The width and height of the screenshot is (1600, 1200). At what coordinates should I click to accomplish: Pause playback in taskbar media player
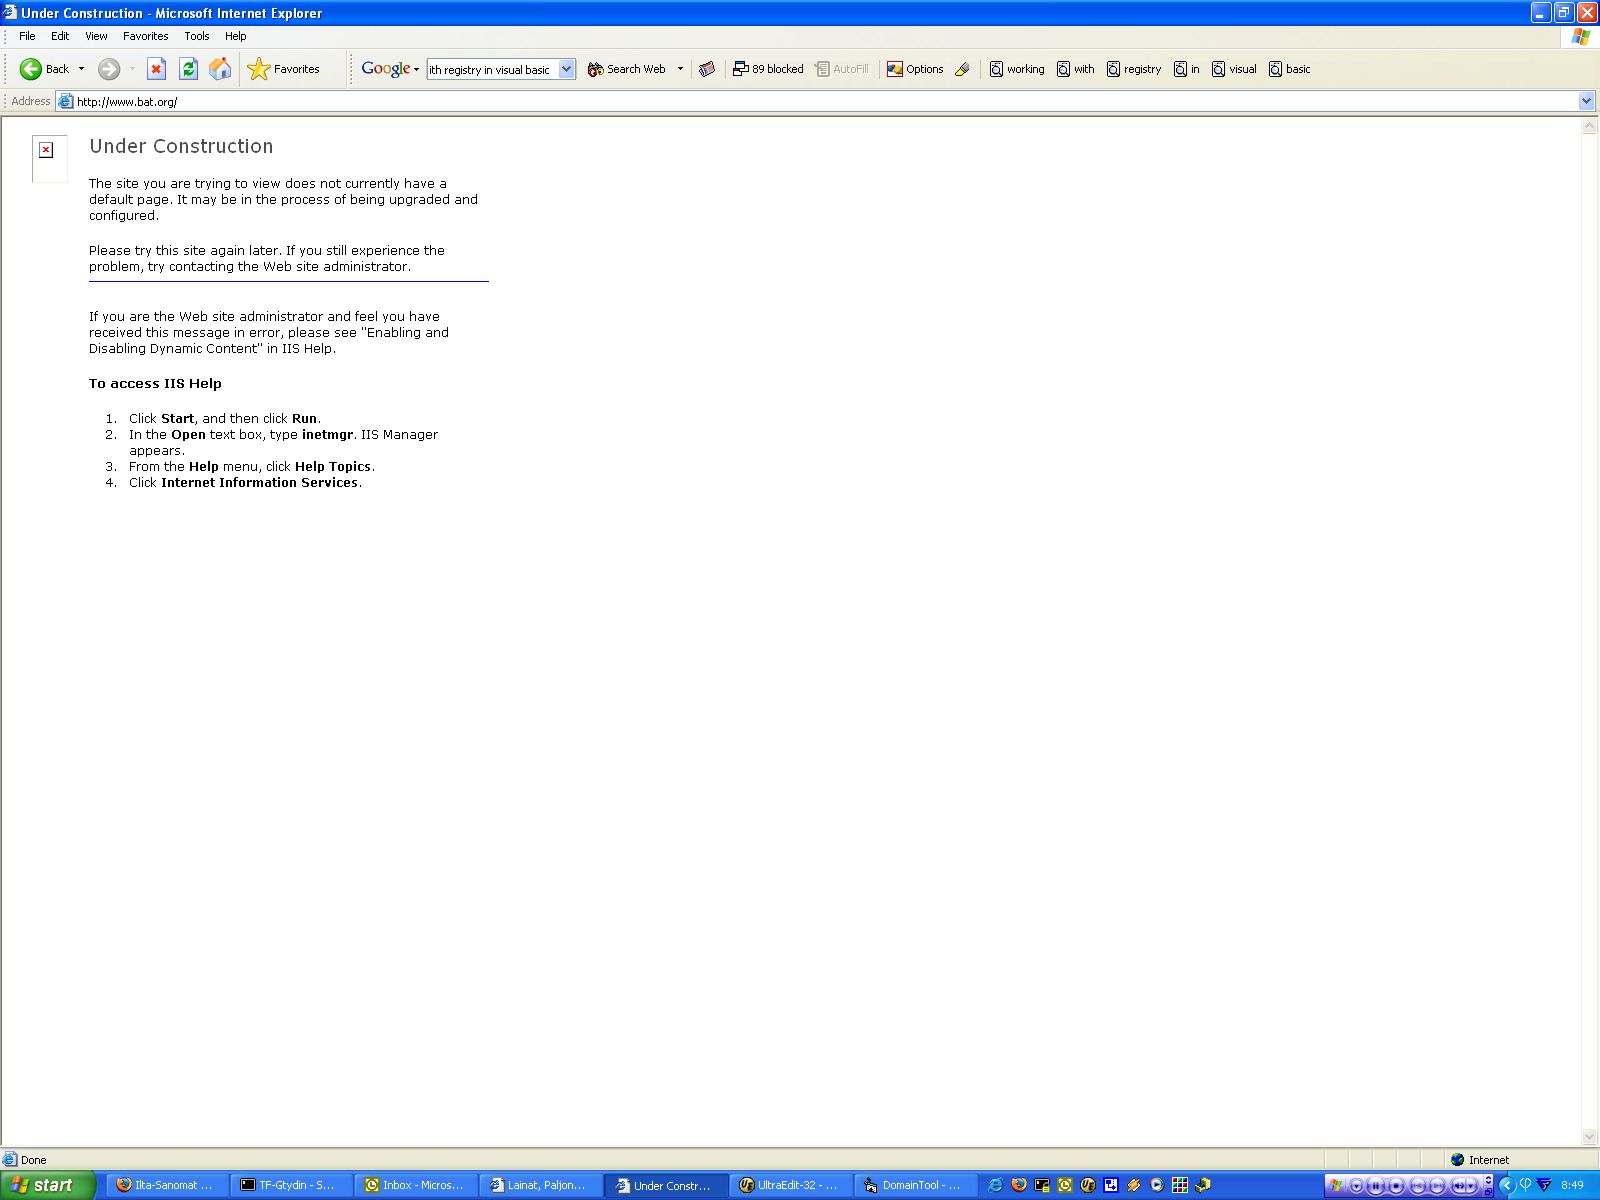[x=1376, y=1186]
